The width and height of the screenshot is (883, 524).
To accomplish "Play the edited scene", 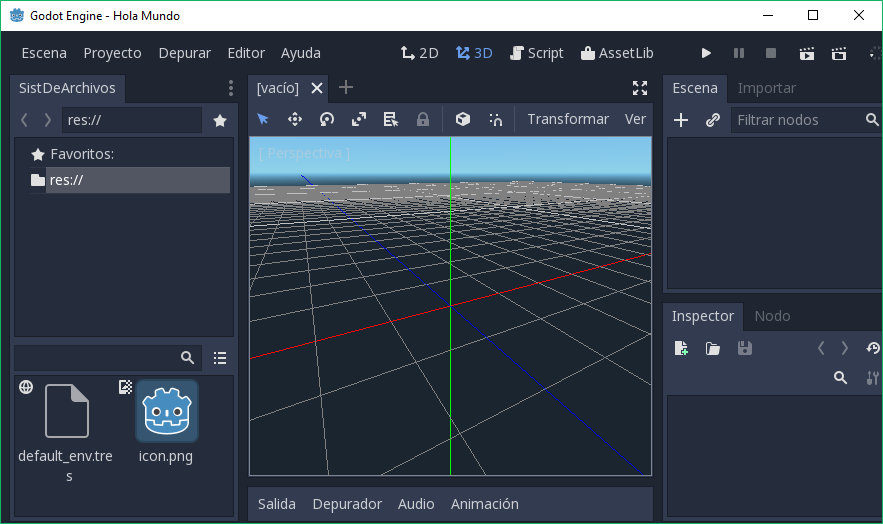I will point(807,53).
